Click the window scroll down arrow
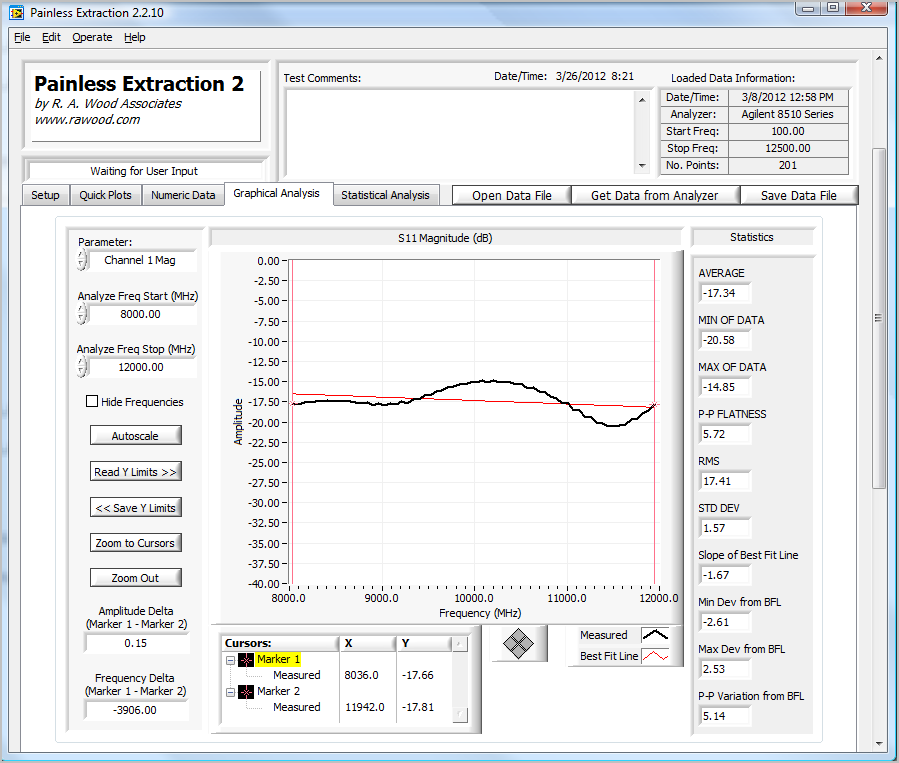 click(x=878, y=744)
